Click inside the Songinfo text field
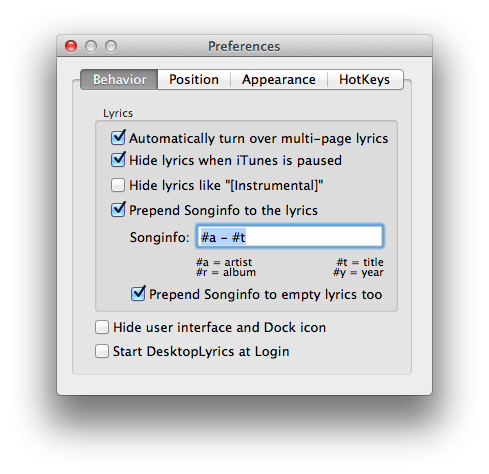Viewport: 489px width, 474px height. (x=289, y=237)
